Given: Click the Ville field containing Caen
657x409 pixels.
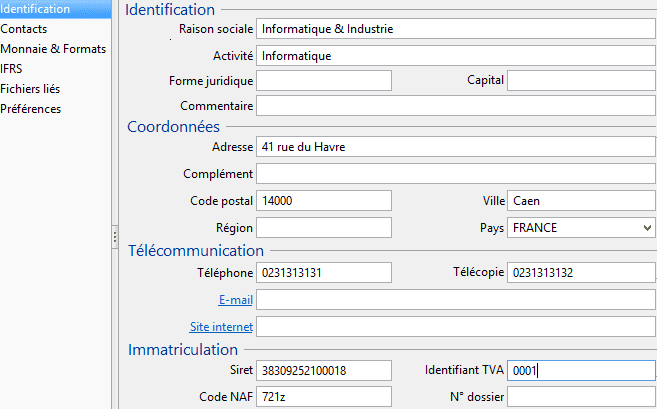Looking at the screenshot, I should pyautogui.click(x=581, y=201).
